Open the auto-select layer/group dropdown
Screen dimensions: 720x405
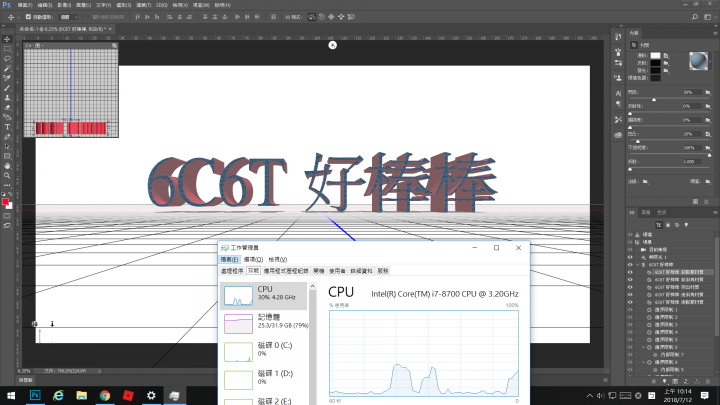click(x=69, y=17)
